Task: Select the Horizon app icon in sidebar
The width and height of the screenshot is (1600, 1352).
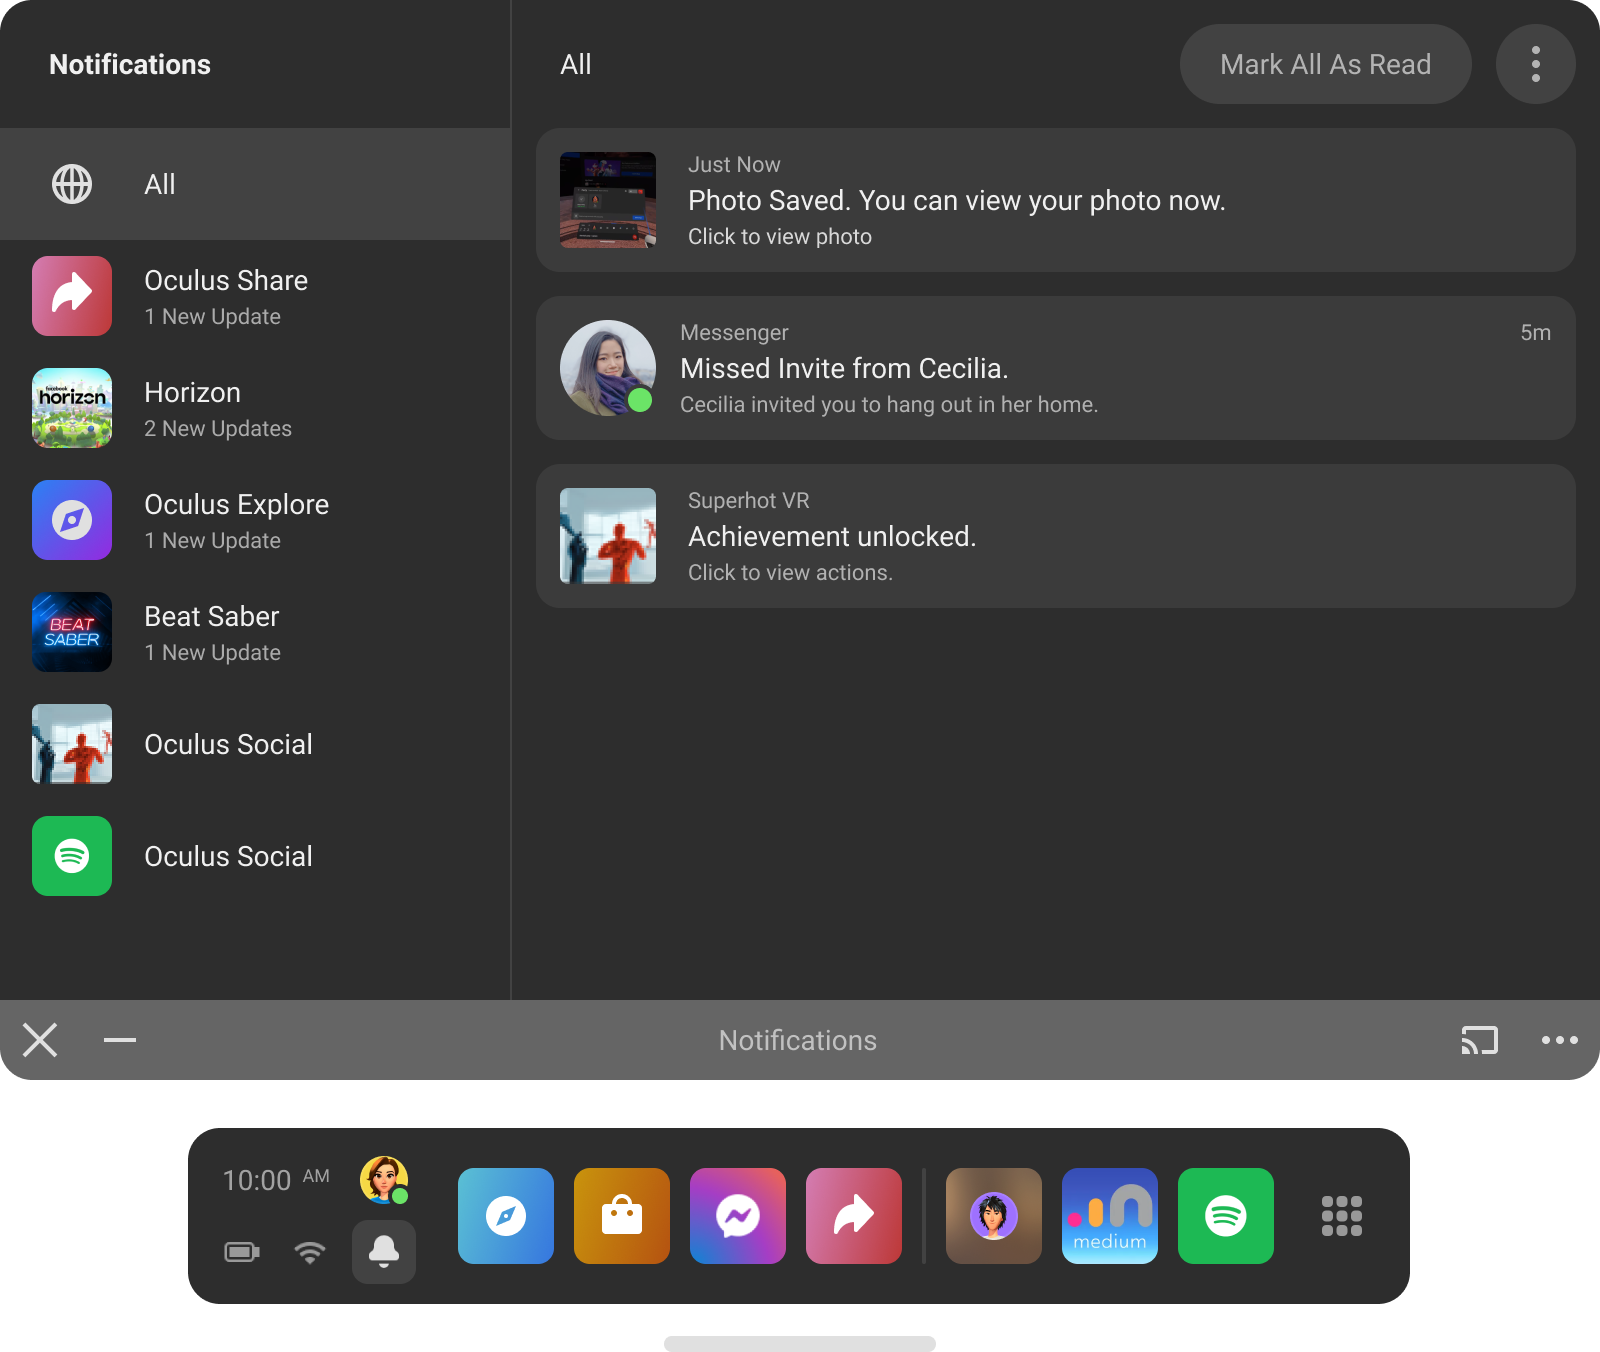Action: point(72,408)
